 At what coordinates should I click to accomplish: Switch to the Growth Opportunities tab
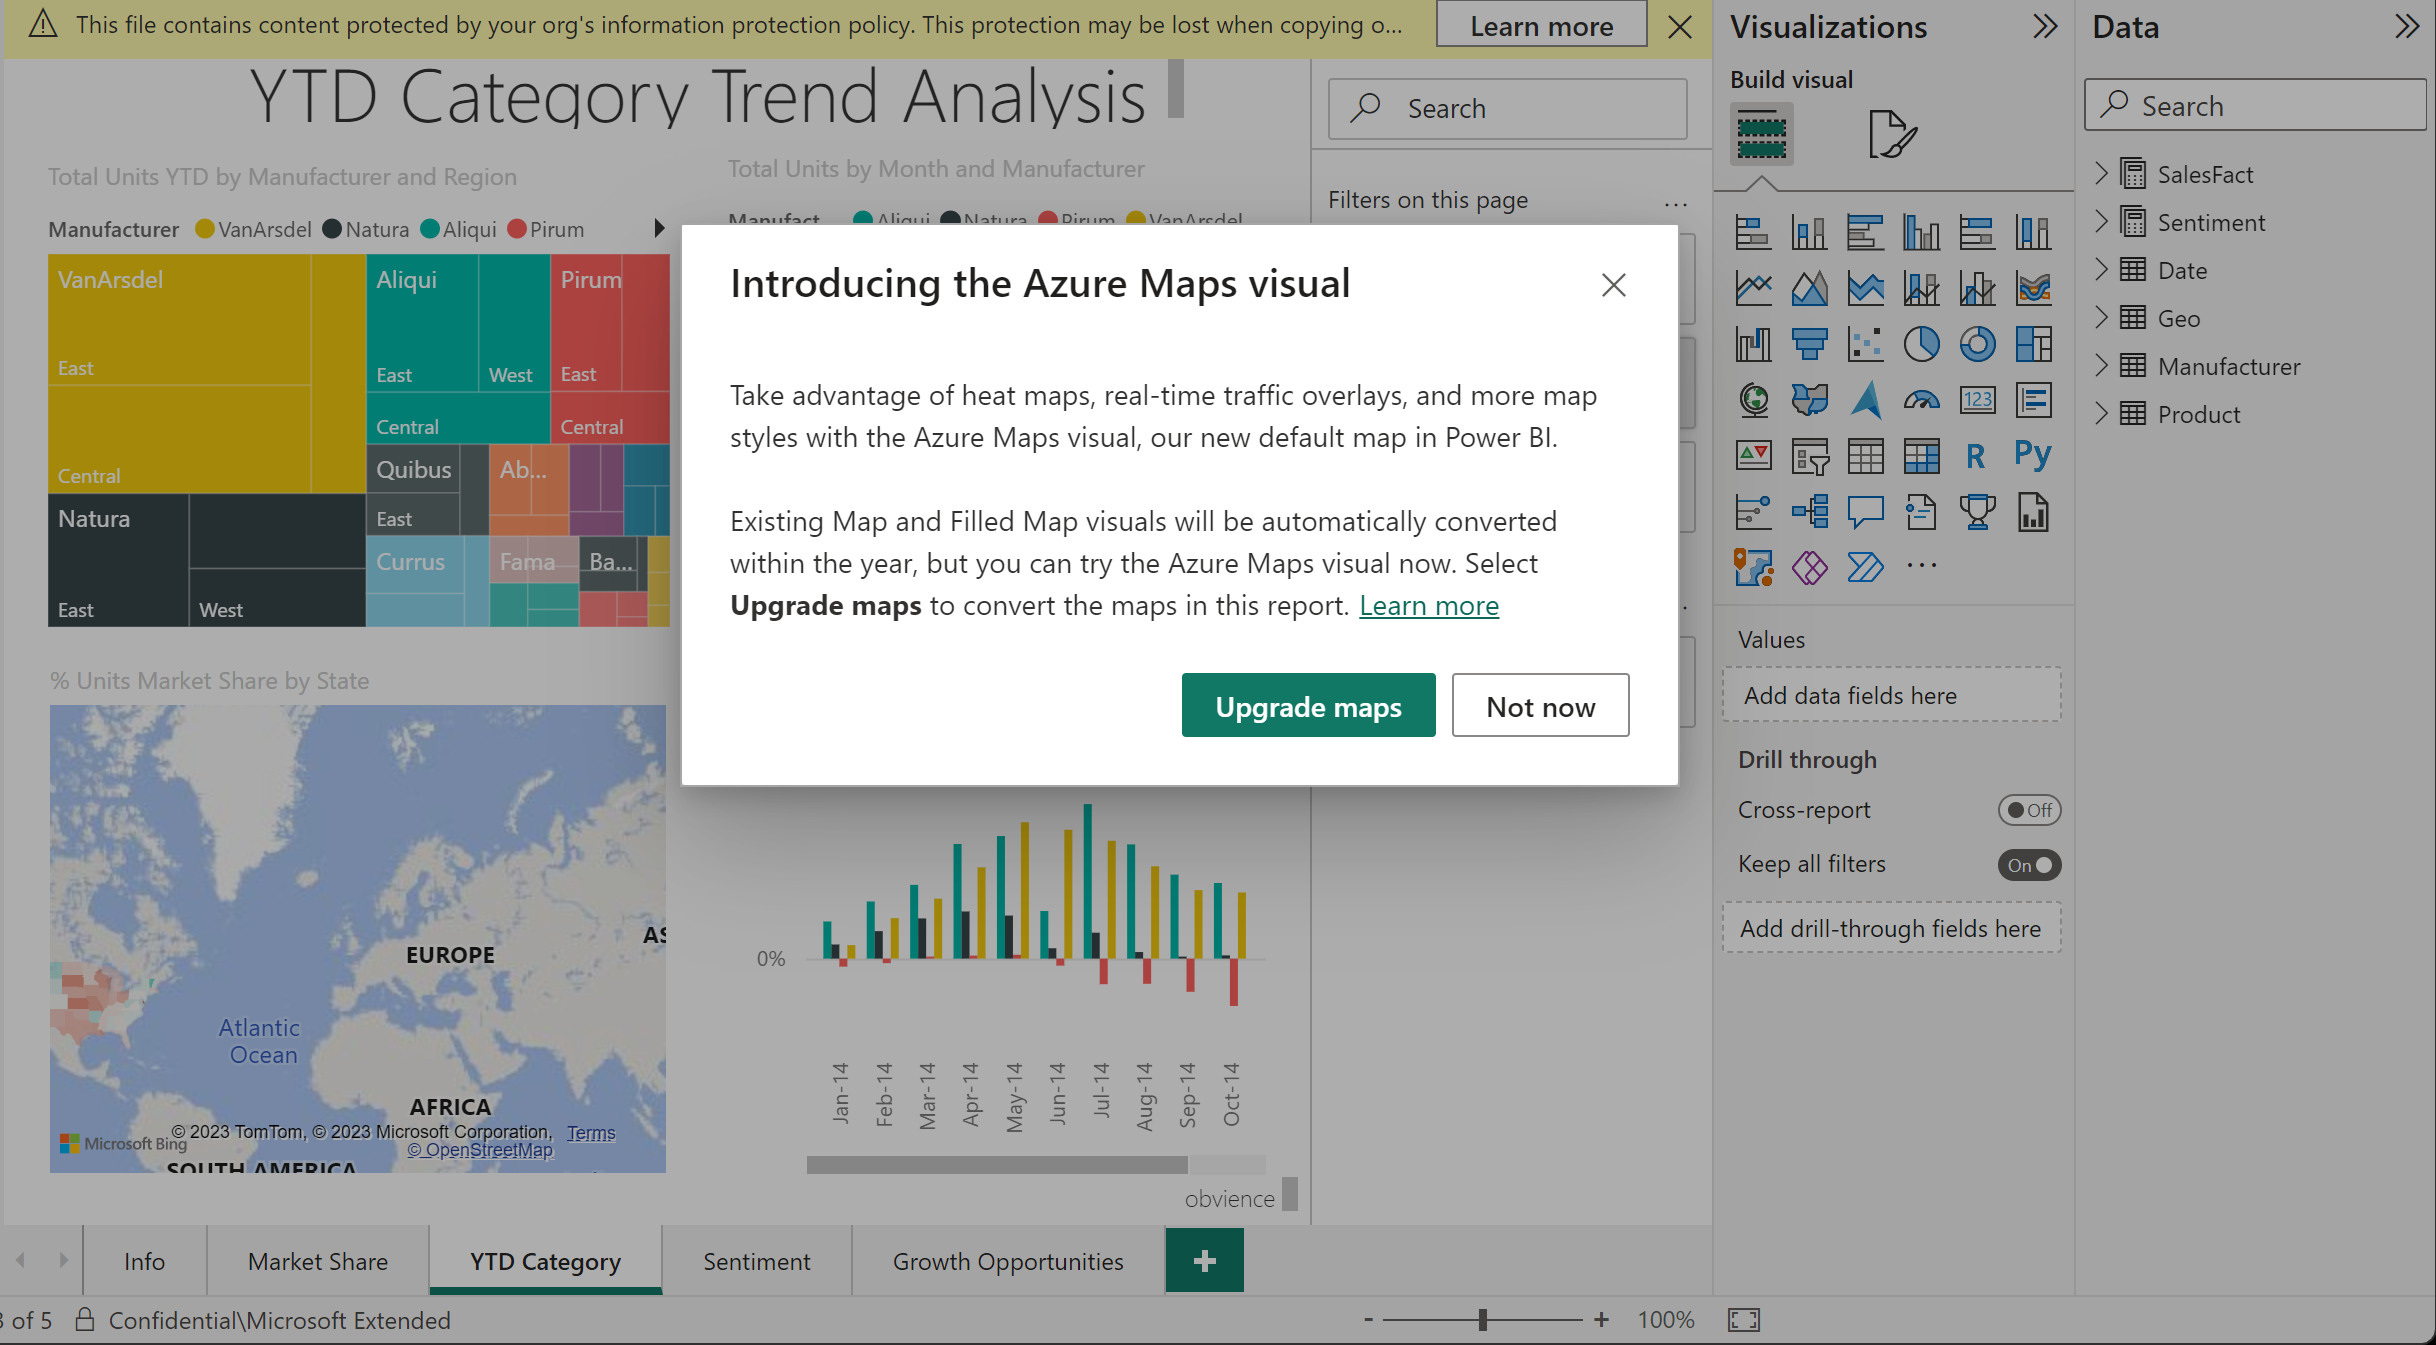(1007, 1262)
